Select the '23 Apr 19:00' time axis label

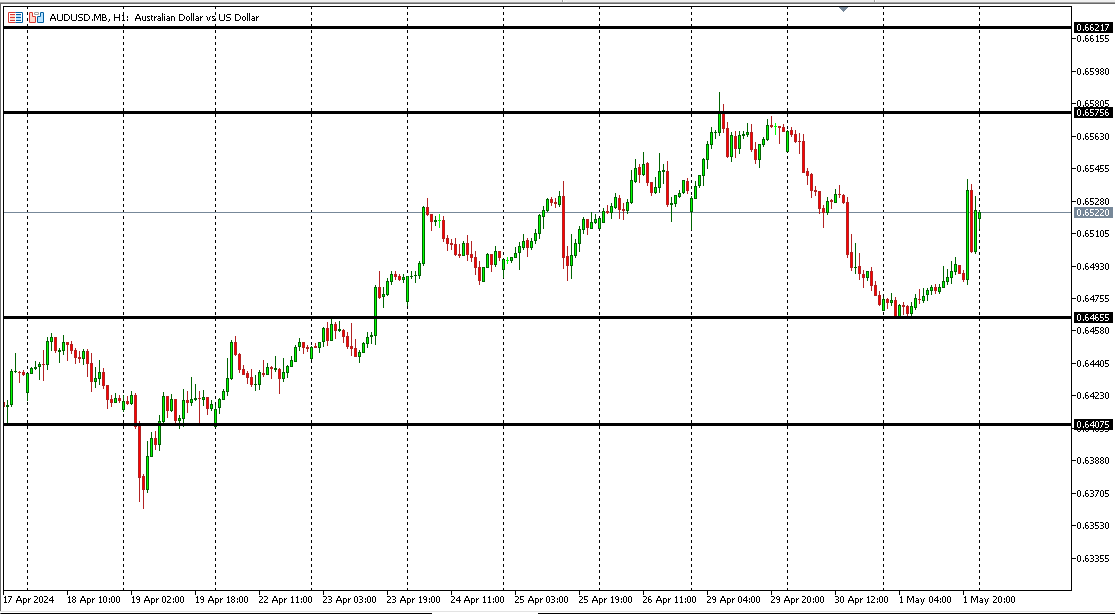point(414,599)
